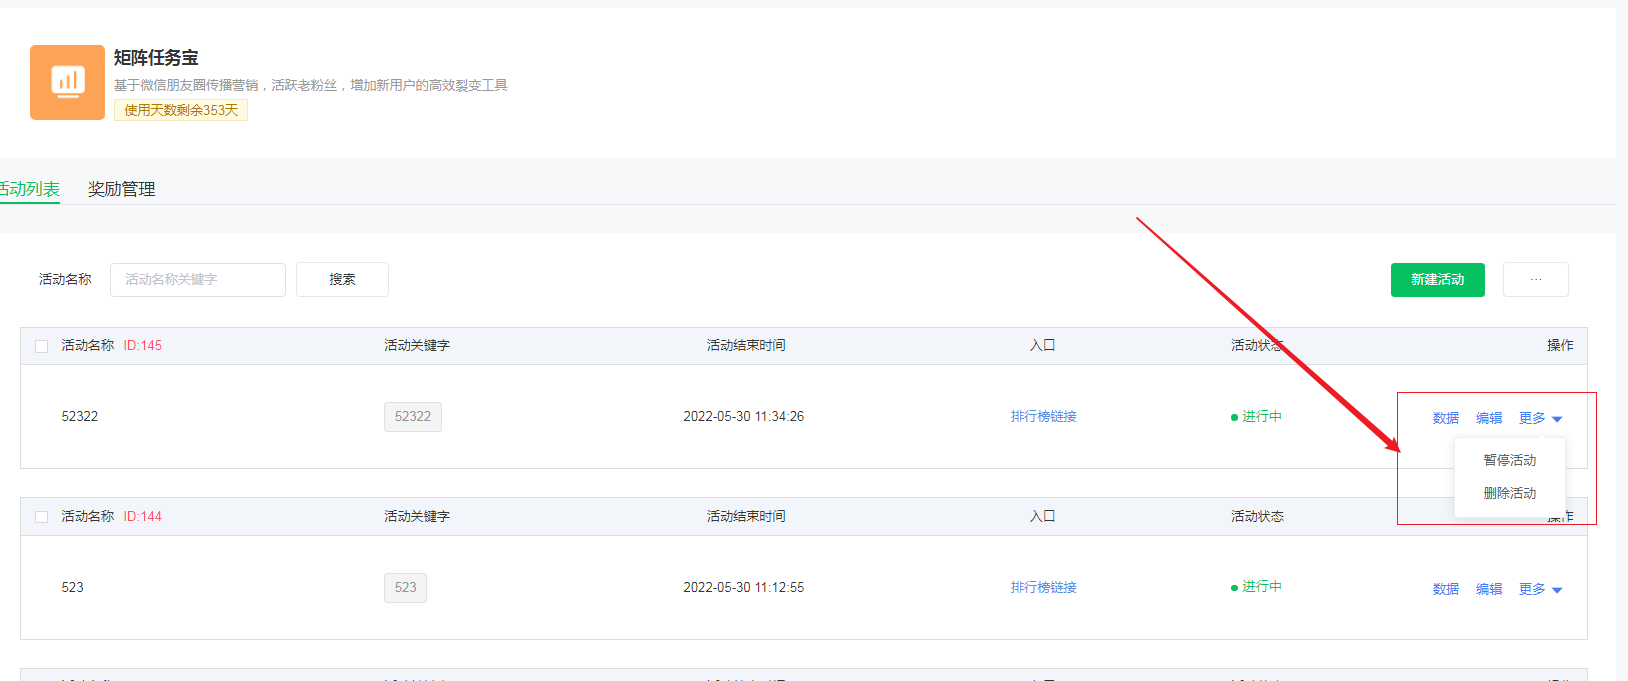The width and height of the screenshot is (1628, 681).
Task: Click the green 新建活动 button
Action: [1437, 280]
